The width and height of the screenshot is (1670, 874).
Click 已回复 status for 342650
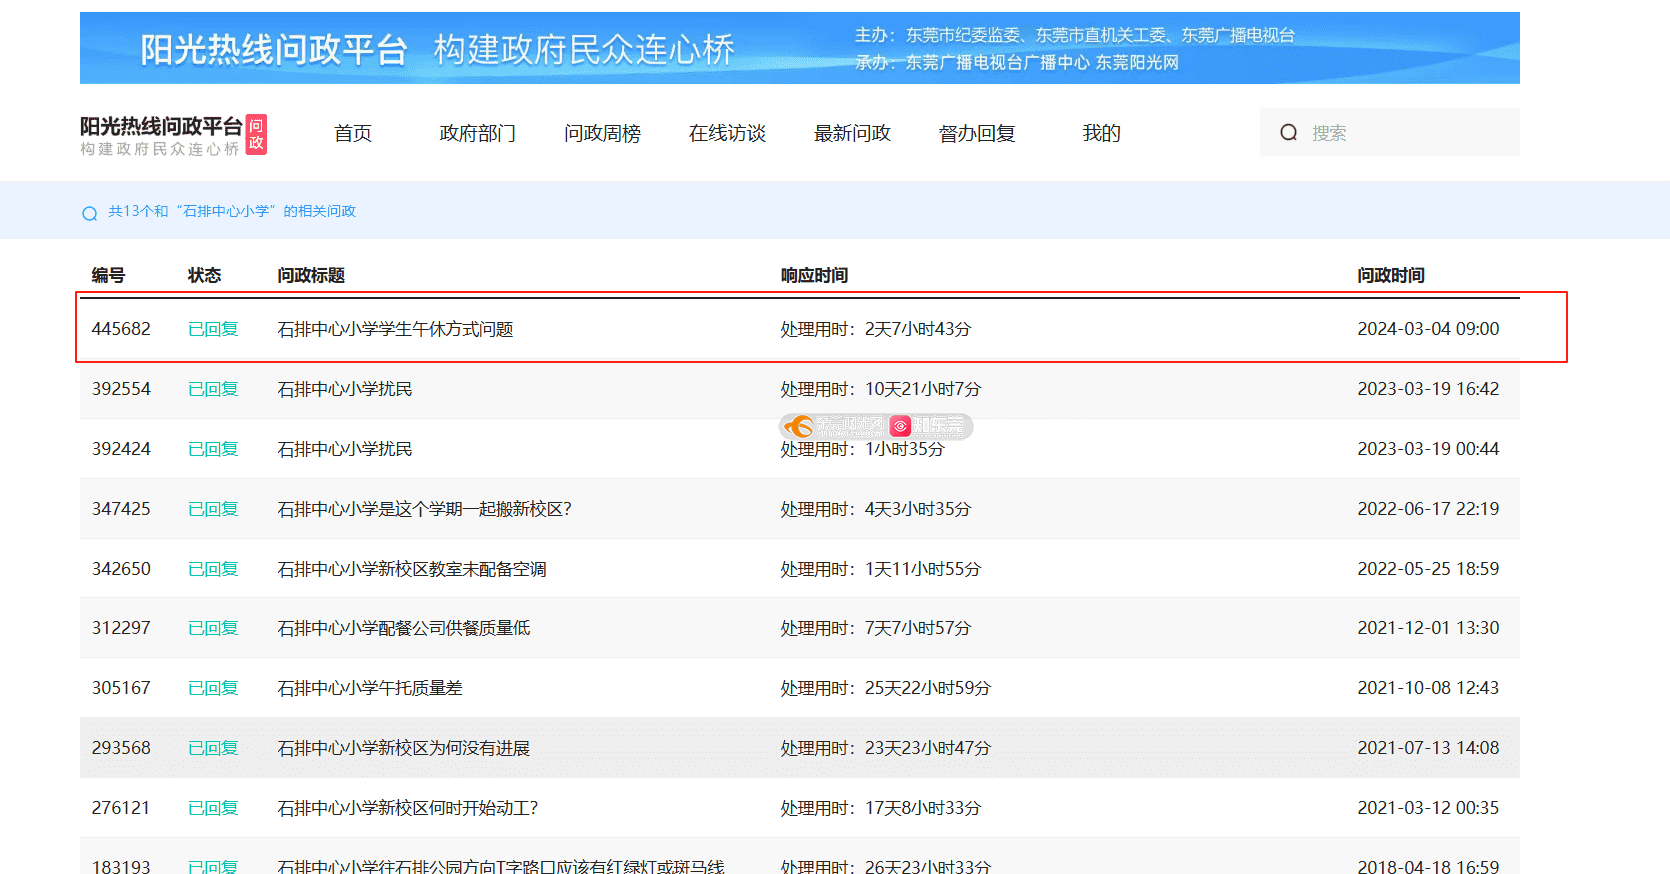click(x=213, y=569)
